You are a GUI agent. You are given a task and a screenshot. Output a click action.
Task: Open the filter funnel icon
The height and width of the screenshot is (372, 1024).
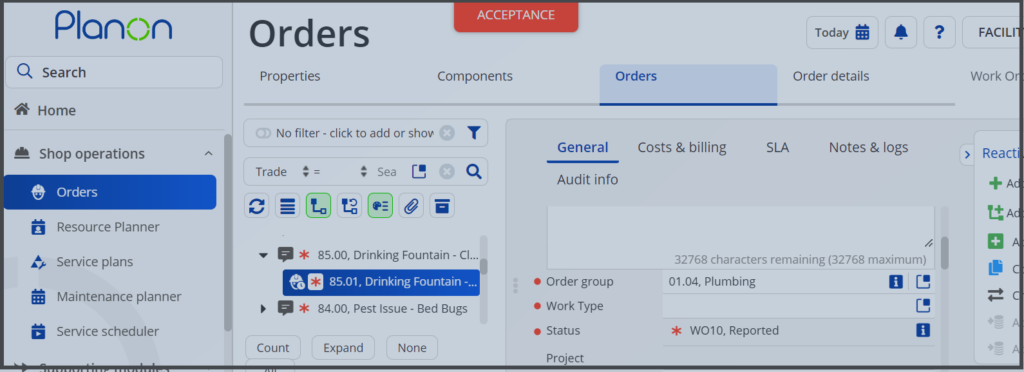474,133
